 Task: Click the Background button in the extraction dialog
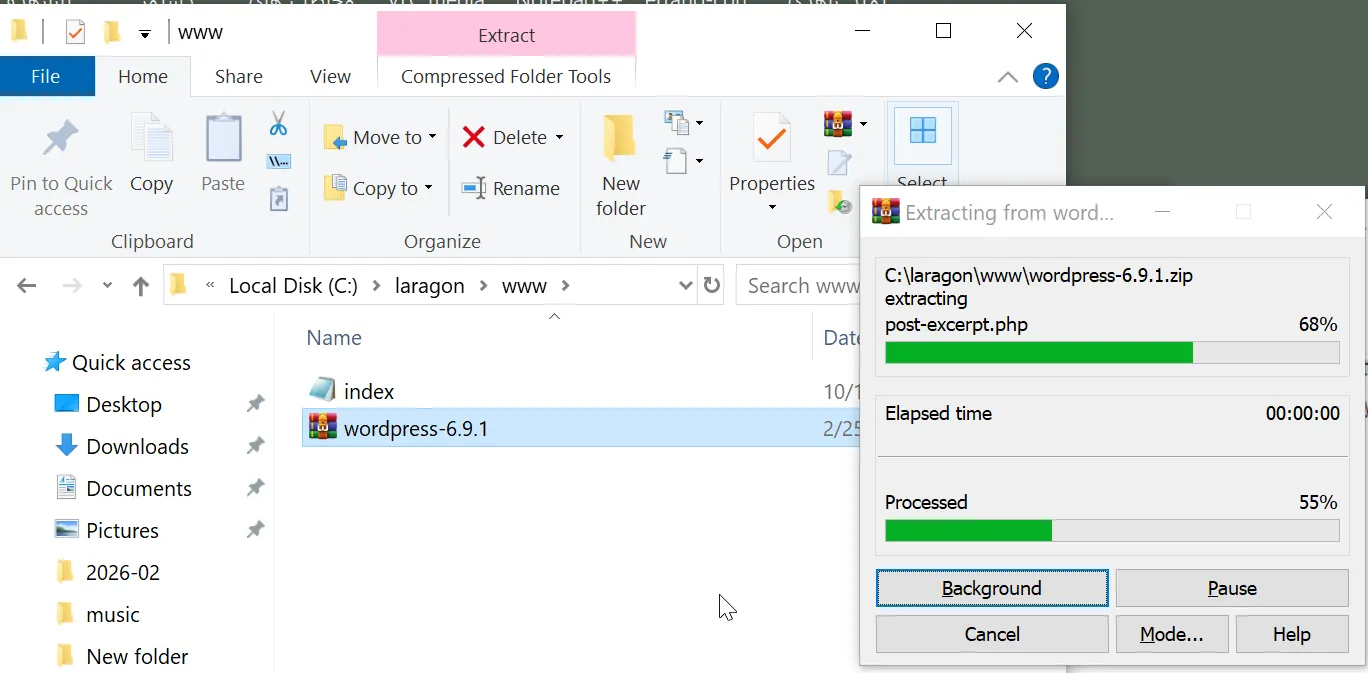coord(992,588)
